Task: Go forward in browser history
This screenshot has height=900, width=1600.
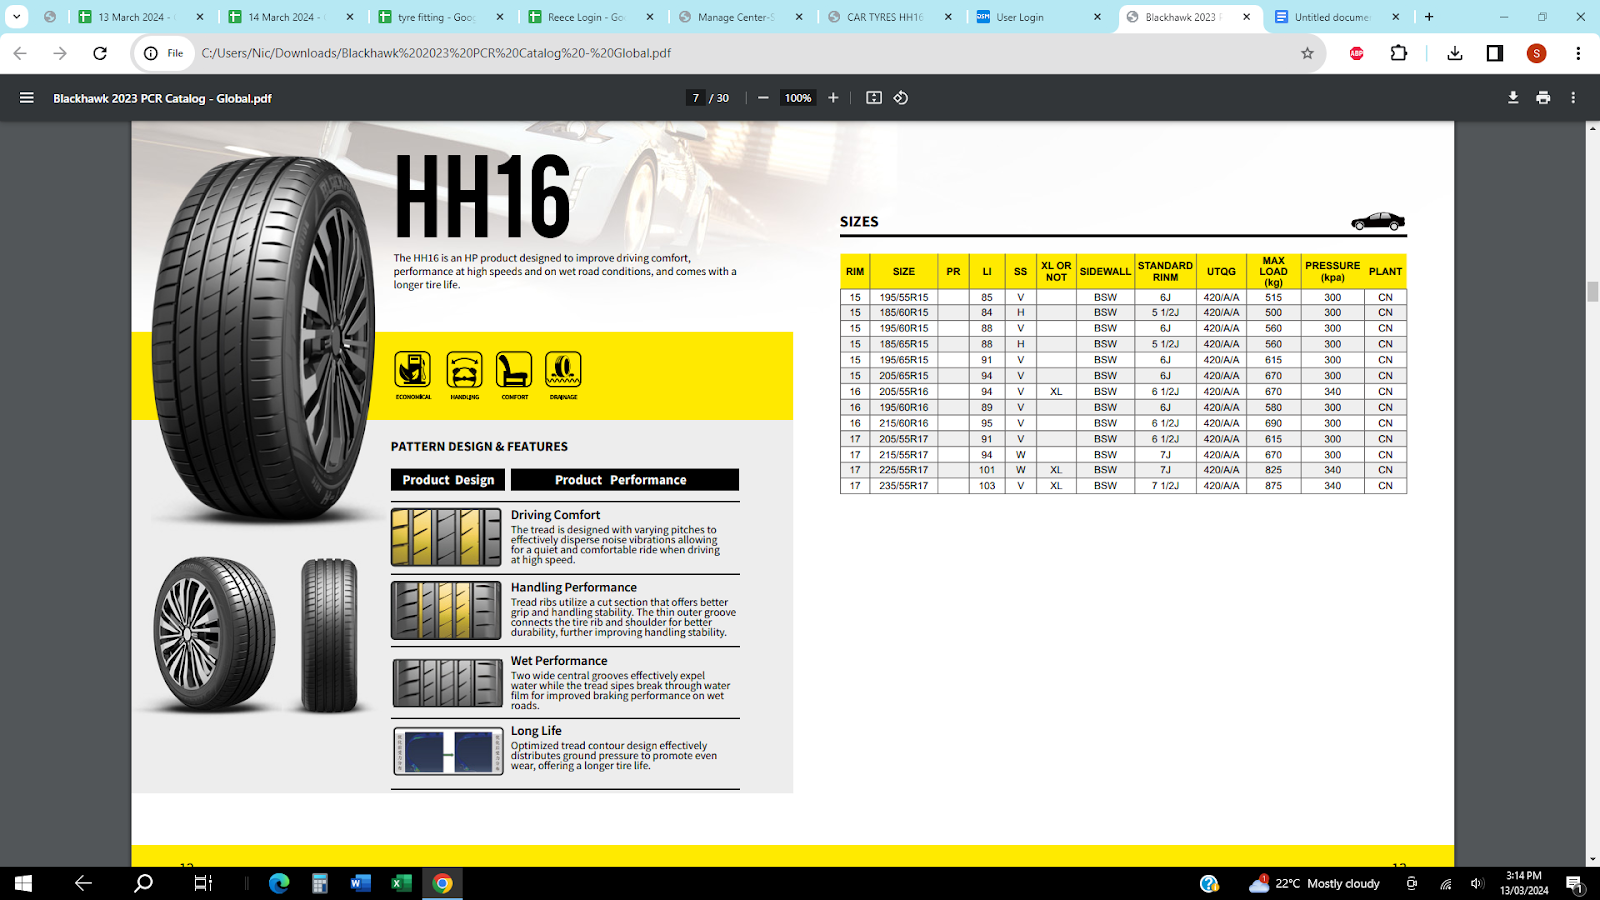Action: coord(60,53)
